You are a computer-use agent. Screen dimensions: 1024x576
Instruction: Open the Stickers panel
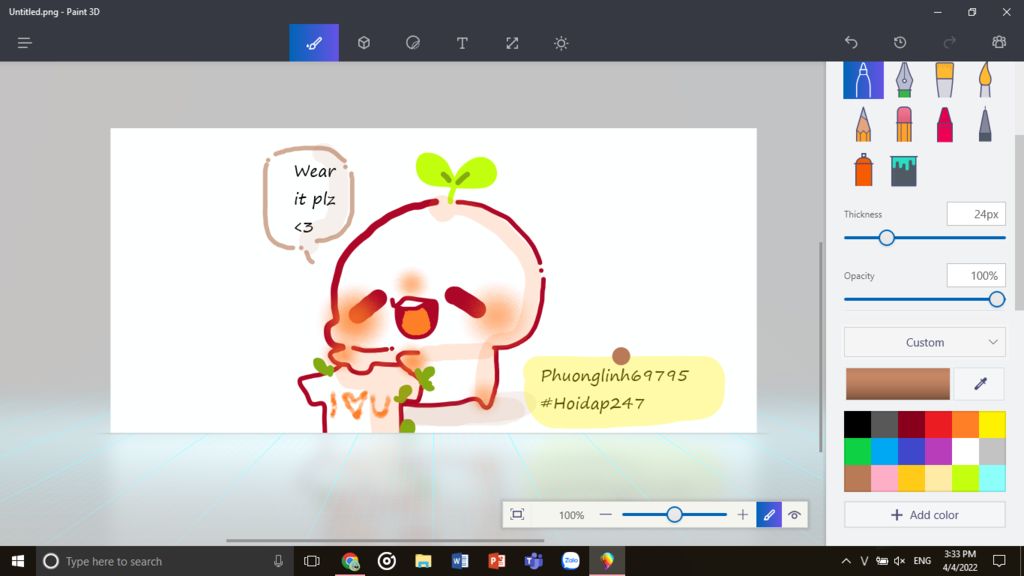click(x=412, y=43)
